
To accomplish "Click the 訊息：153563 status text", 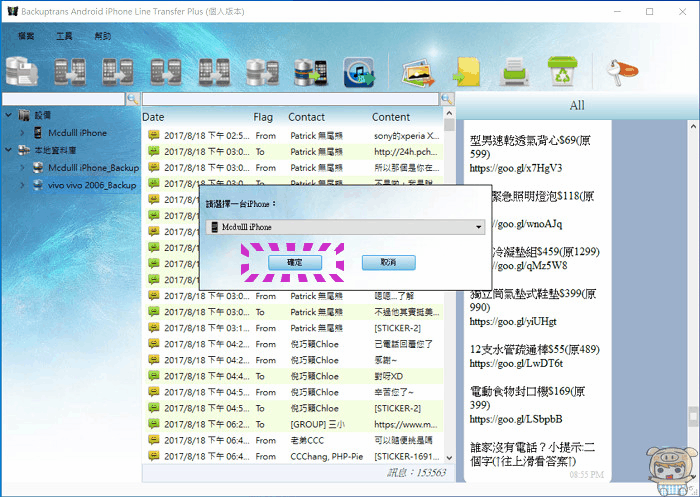I will (416, 473).
